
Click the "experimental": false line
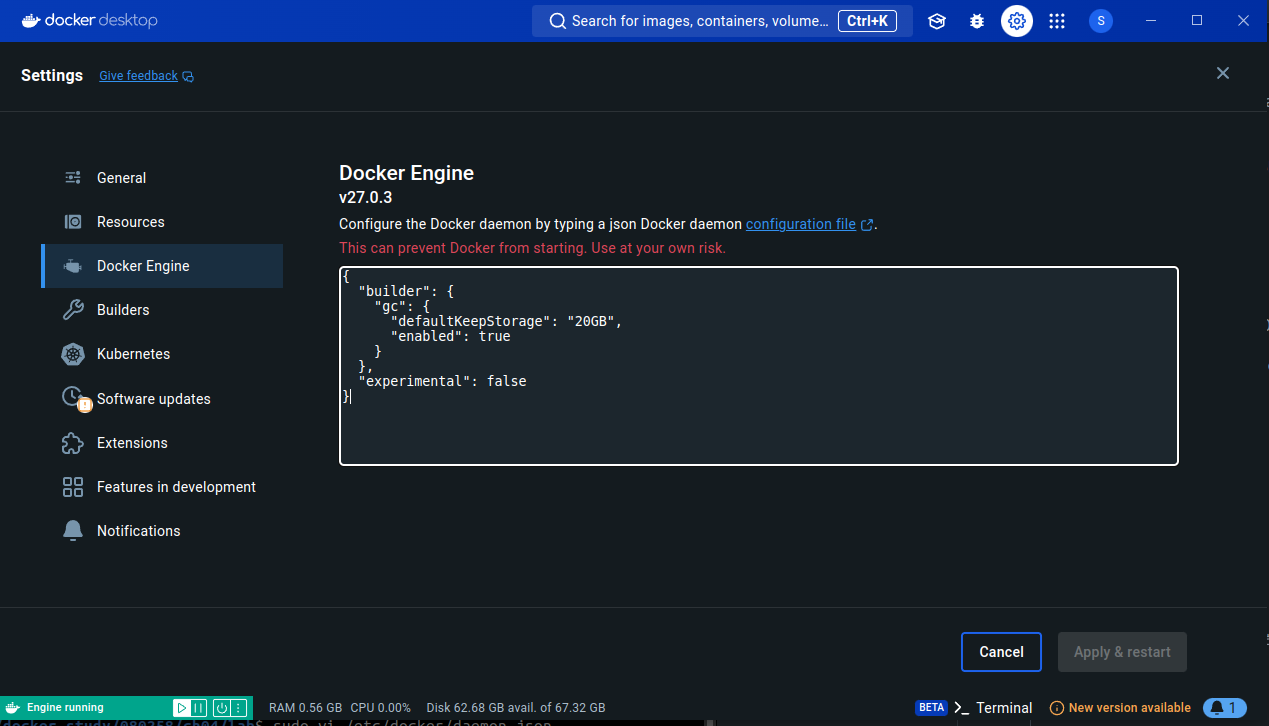[442, 381]
